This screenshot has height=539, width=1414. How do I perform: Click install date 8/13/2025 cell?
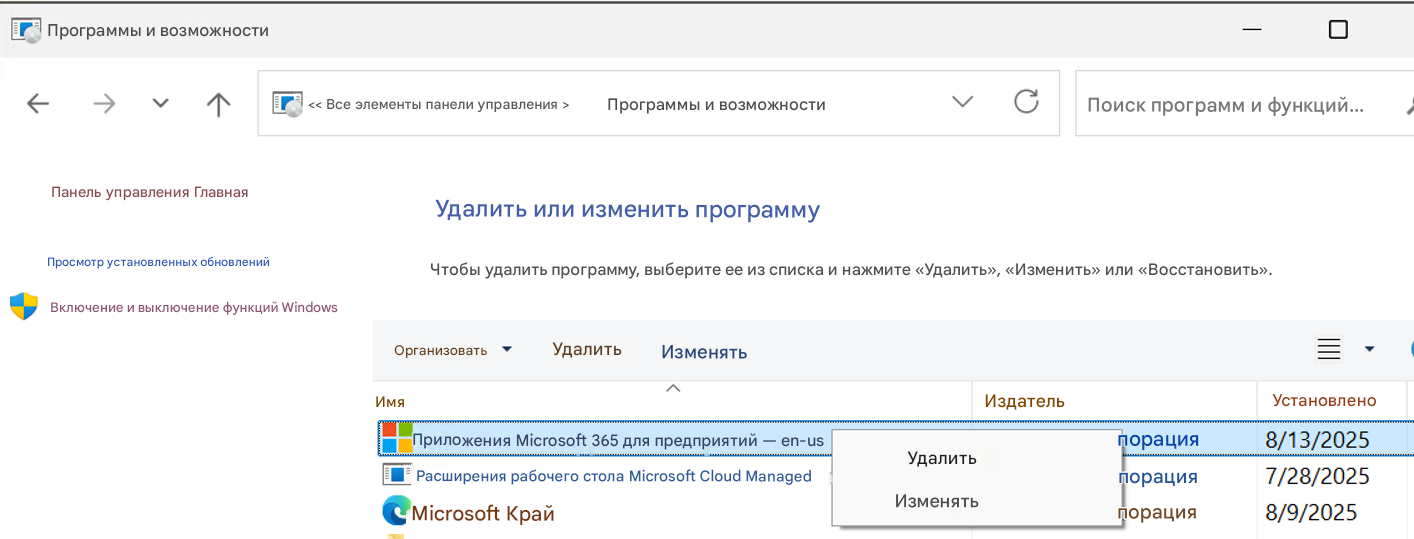click(x=1317, y=439)
